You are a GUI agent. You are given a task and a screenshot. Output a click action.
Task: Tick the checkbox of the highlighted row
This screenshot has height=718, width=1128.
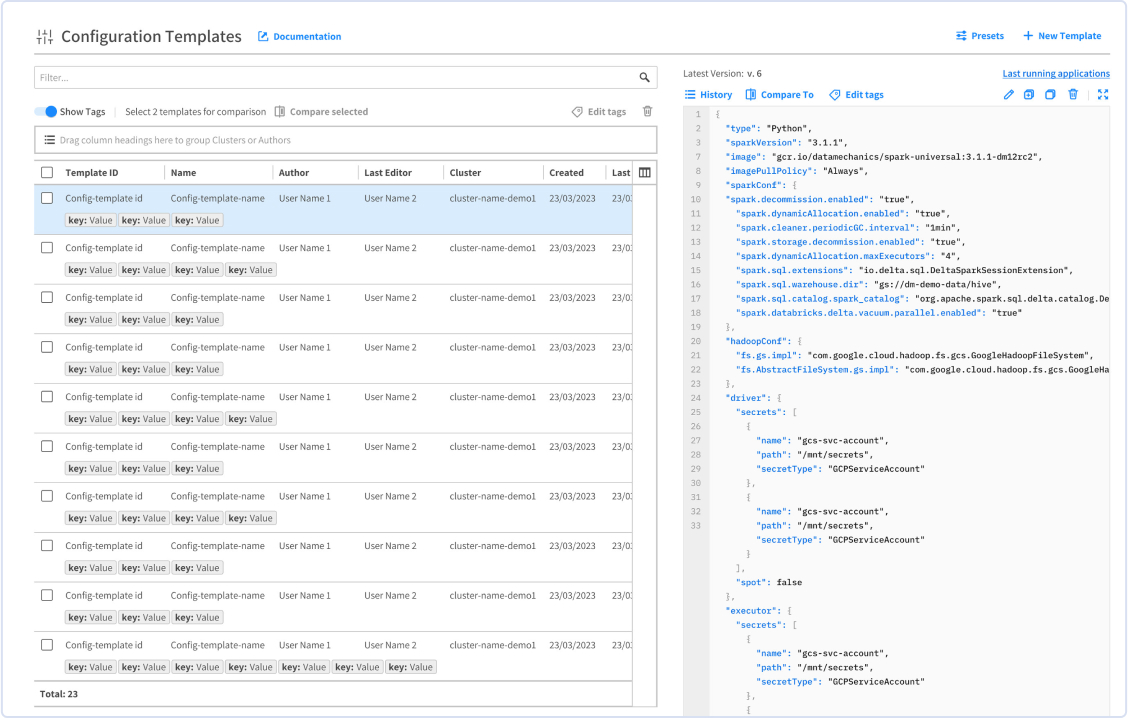47,198
